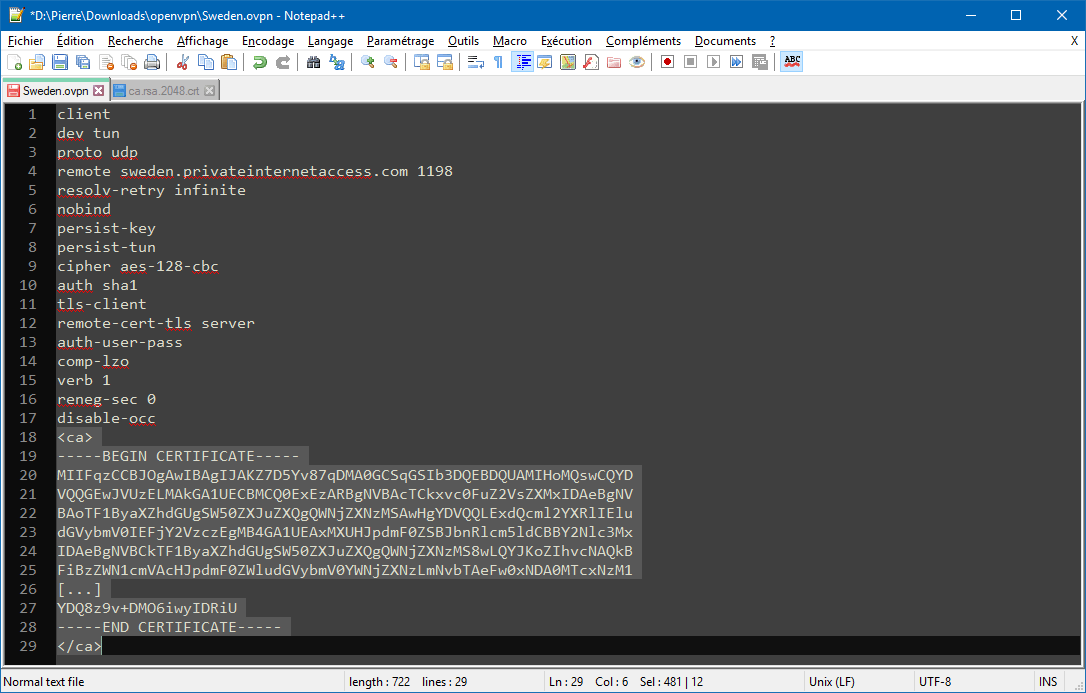Viewport: 1086px width, 693px height.
Task: Click the 'length : 722' status entry
Action: click(x=380, y=682)
